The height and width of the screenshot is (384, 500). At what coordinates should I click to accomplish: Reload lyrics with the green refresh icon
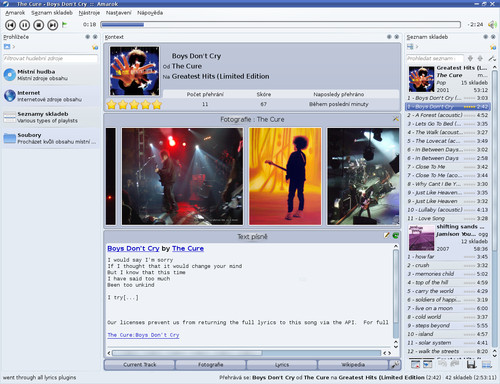click(395, 235)
